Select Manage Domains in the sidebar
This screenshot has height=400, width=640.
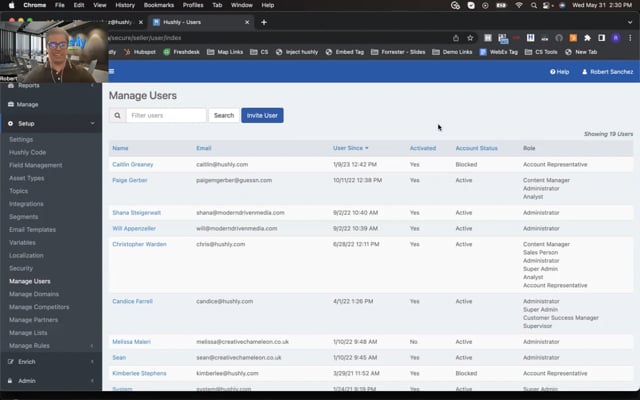tap(34, 294)
